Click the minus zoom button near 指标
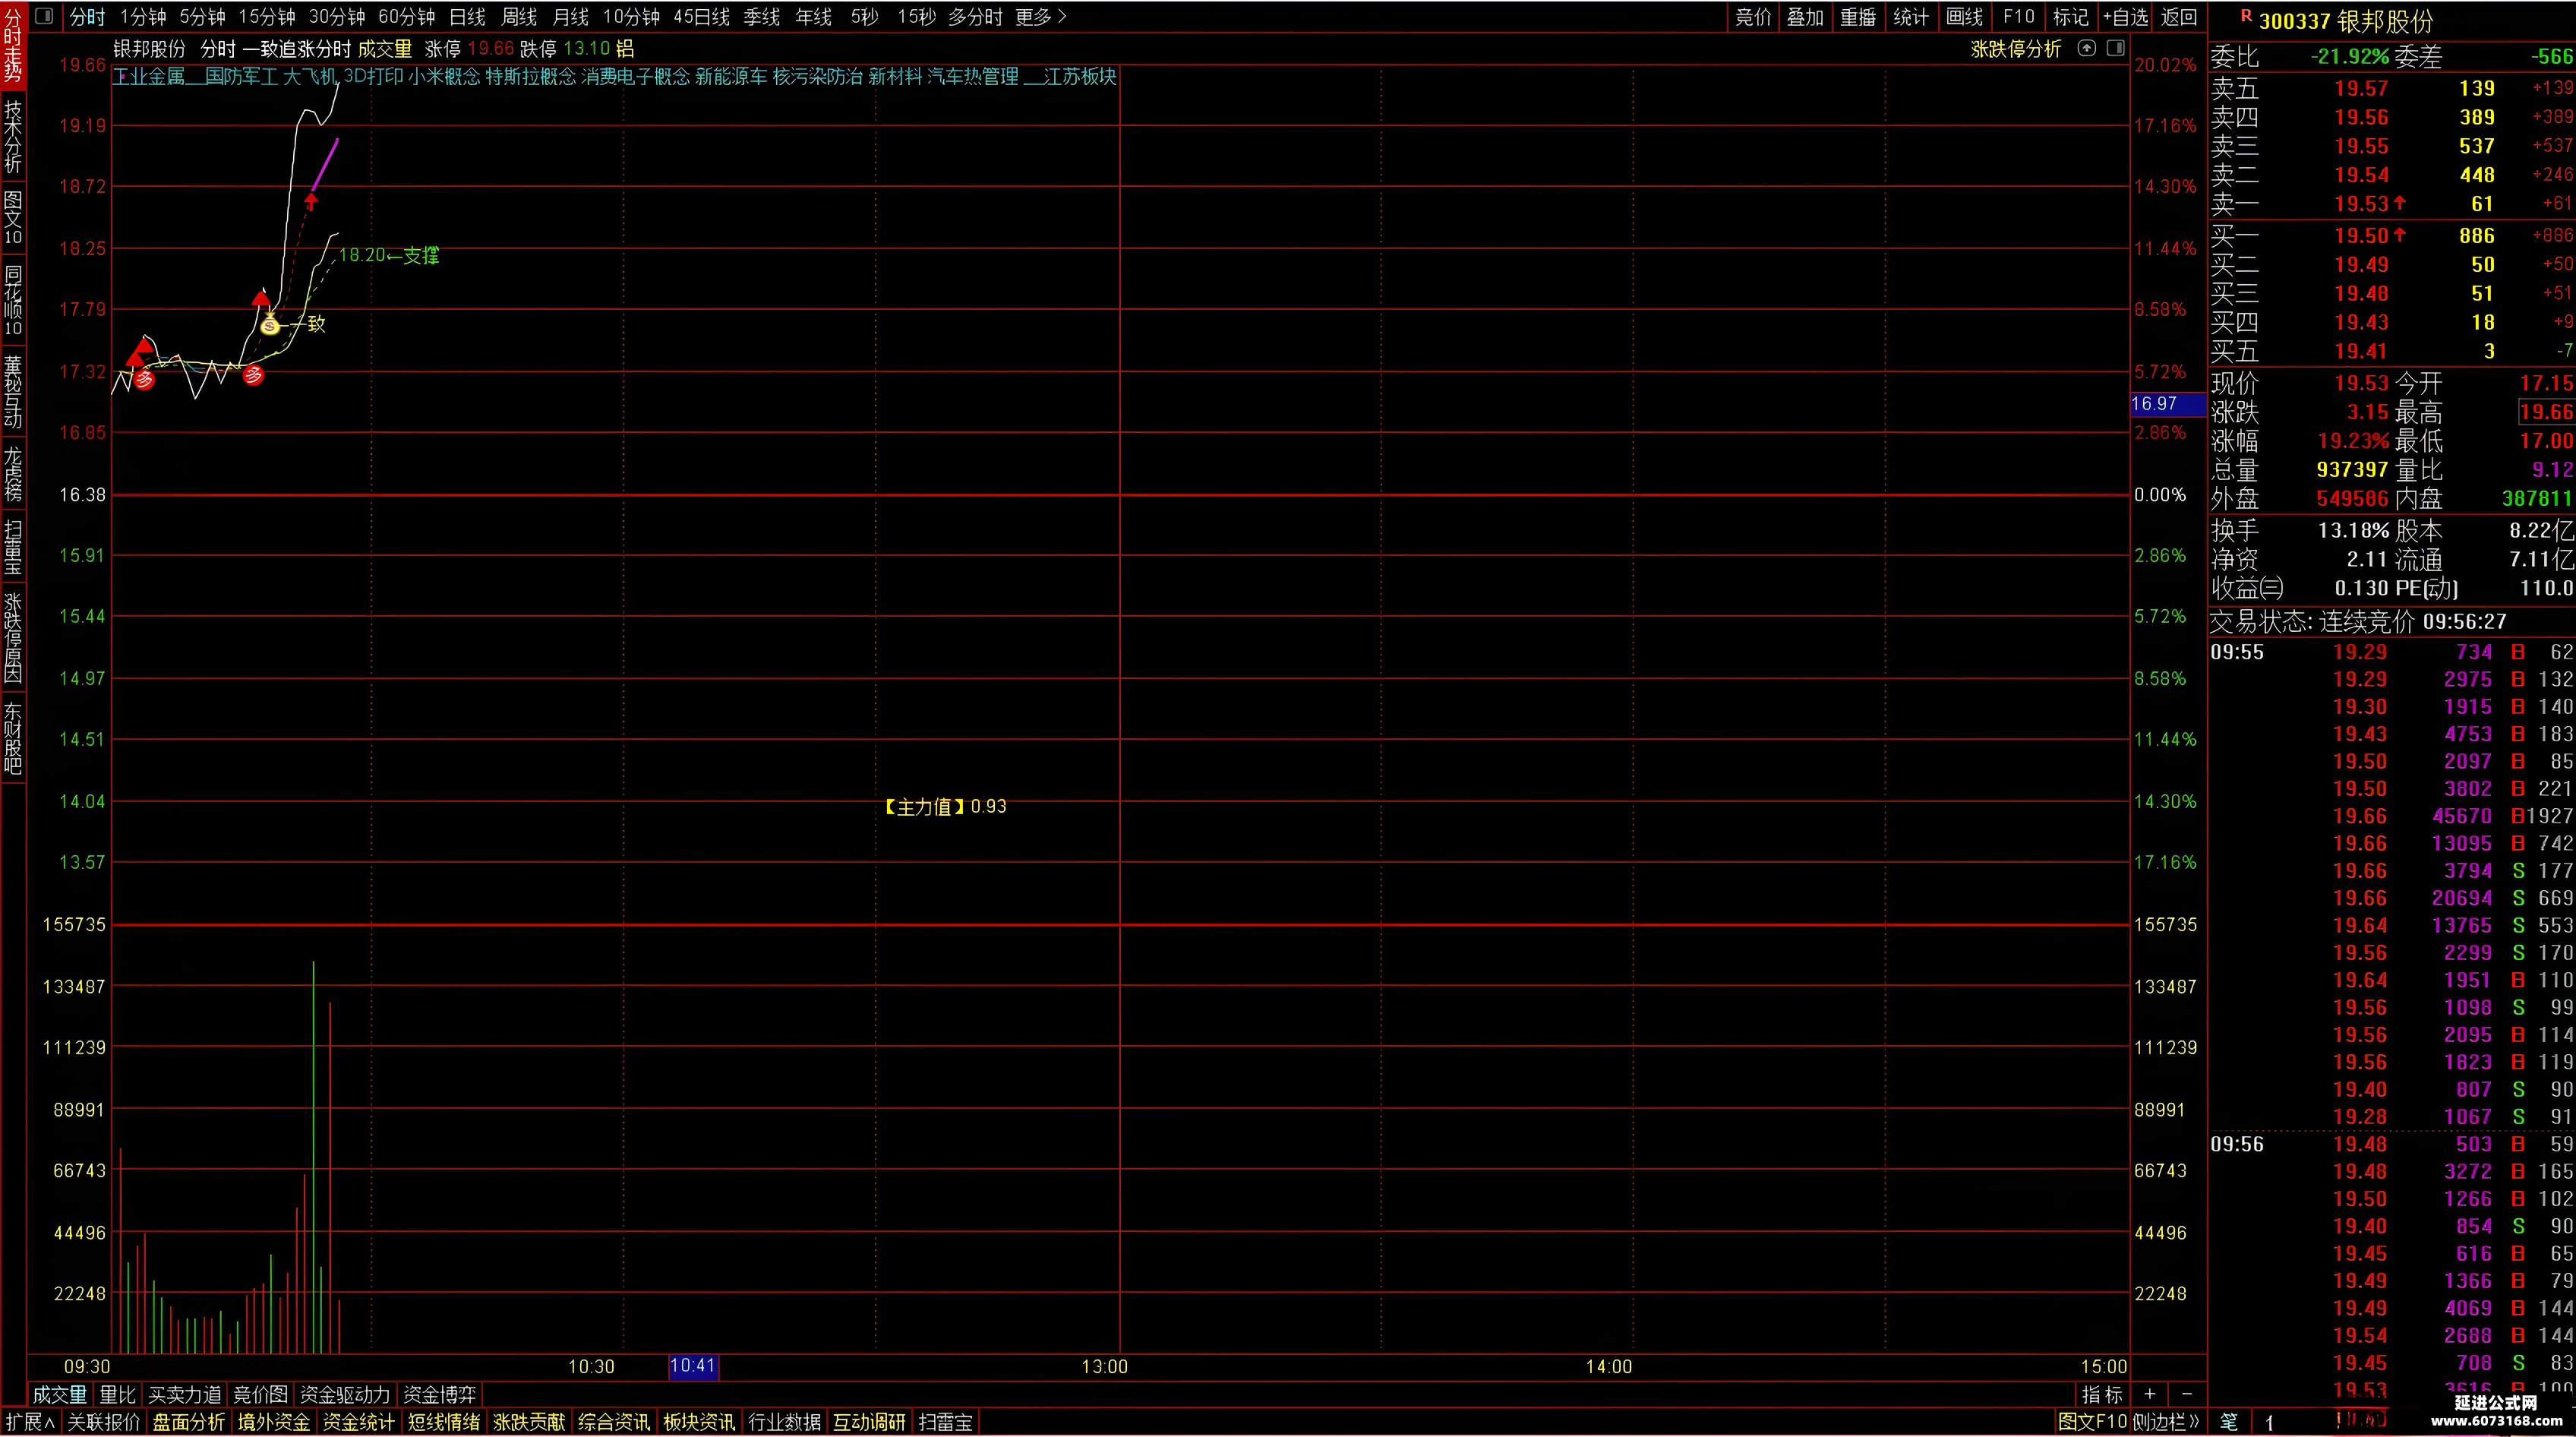 (x=2187, y=1393)
